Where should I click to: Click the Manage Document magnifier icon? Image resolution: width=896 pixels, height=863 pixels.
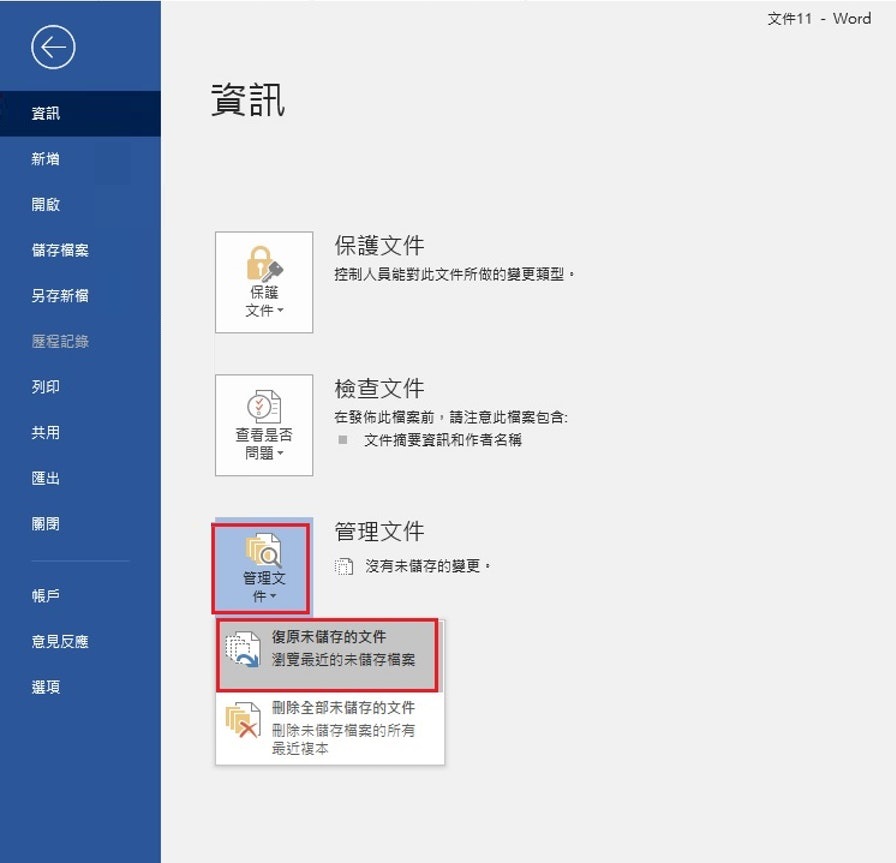tap(263, 549)
